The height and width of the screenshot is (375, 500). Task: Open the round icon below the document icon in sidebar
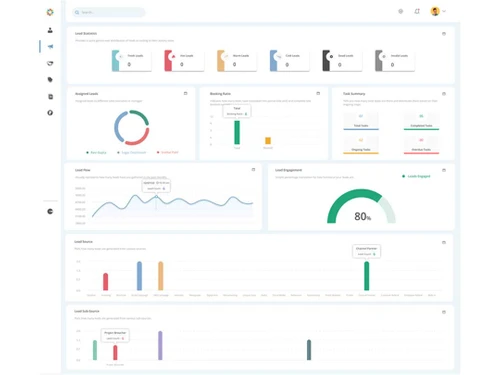pos(50,113)
